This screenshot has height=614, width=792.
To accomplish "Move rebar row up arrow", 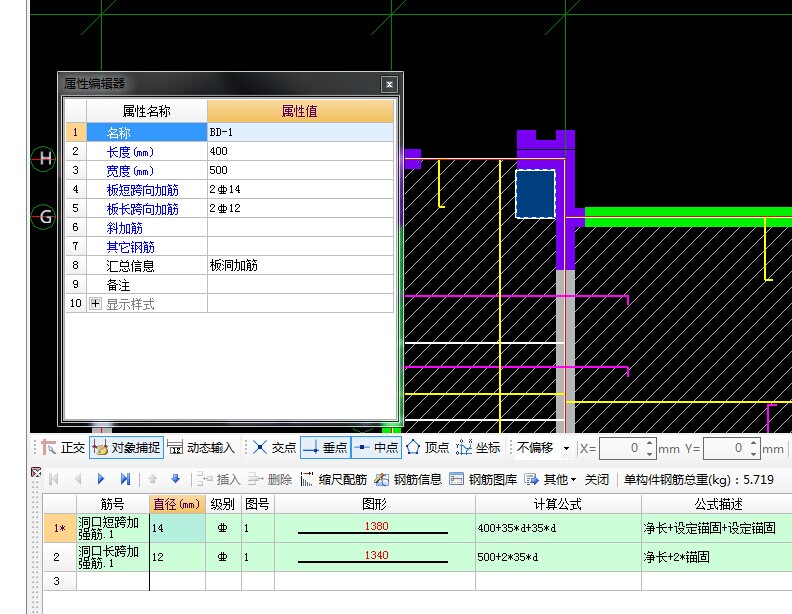I will click(x=153, y=479).
